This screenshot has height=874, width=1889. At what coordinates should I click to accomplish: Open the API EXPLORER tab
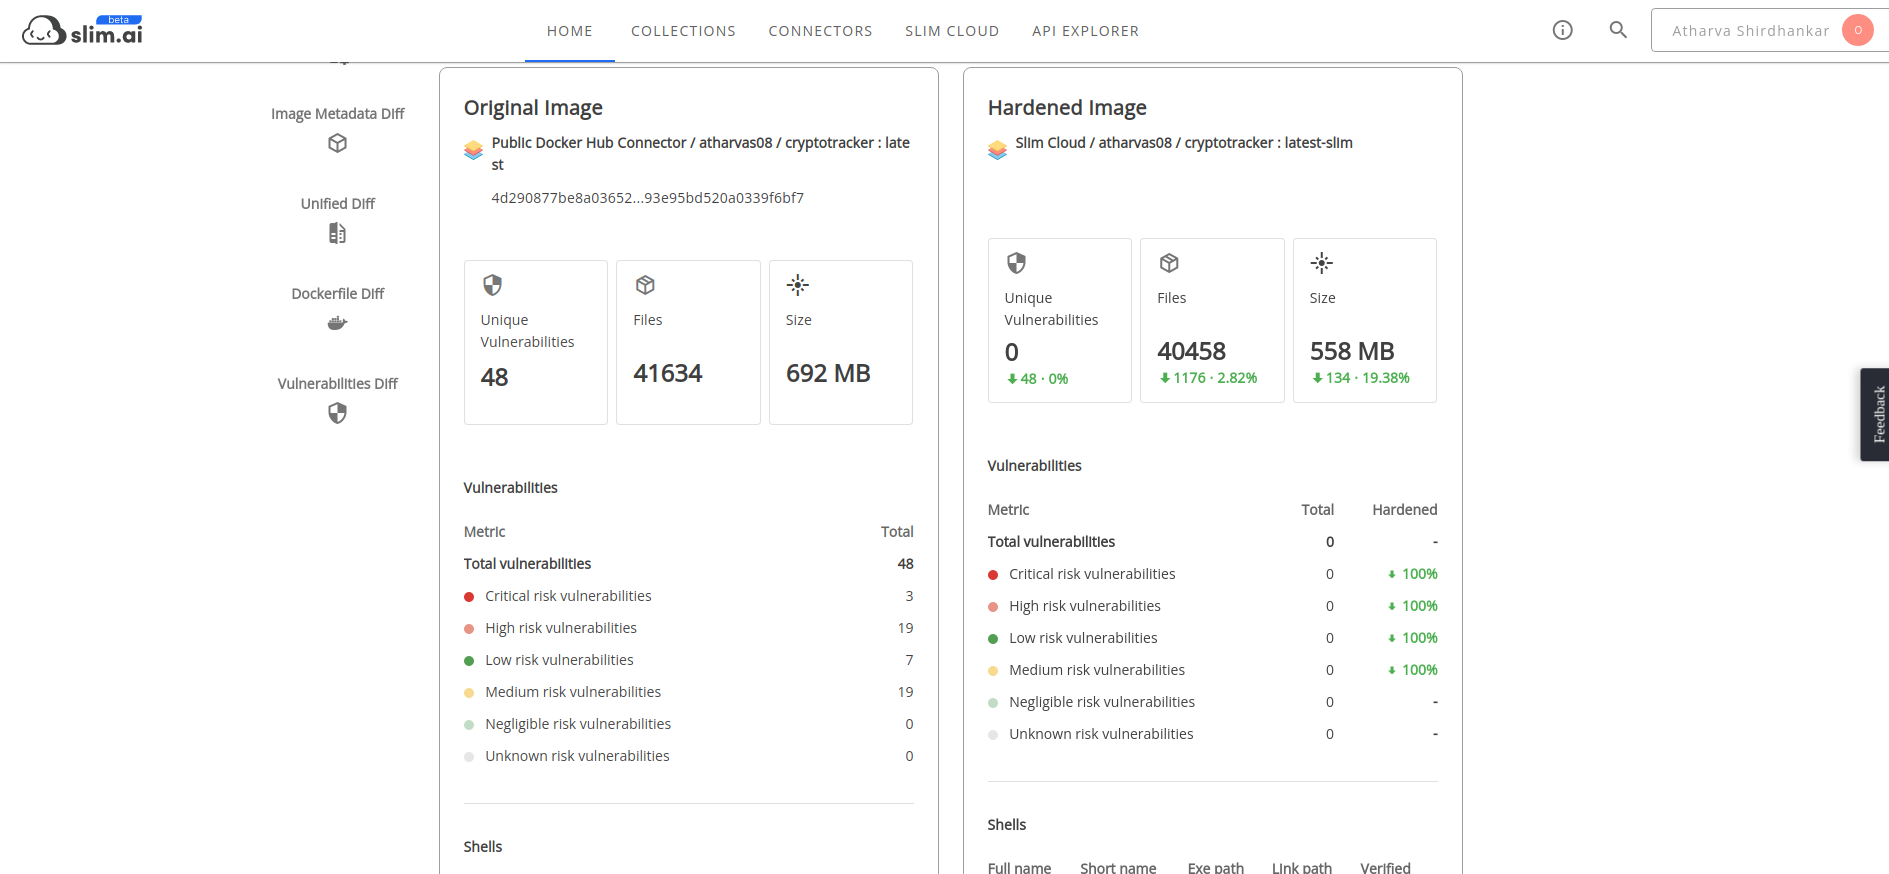point(1086,31)
